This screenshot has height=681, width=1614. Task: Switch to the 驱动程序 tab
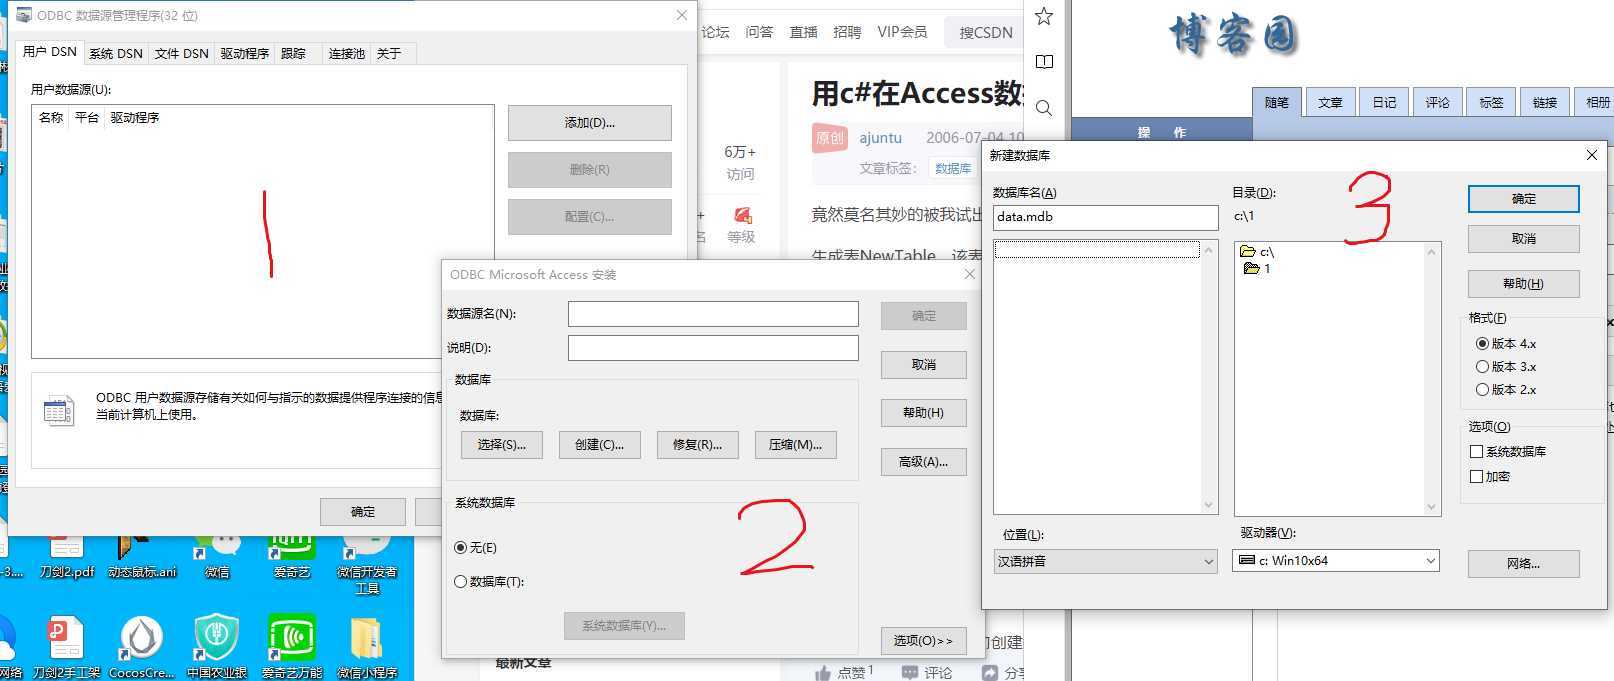245,53
